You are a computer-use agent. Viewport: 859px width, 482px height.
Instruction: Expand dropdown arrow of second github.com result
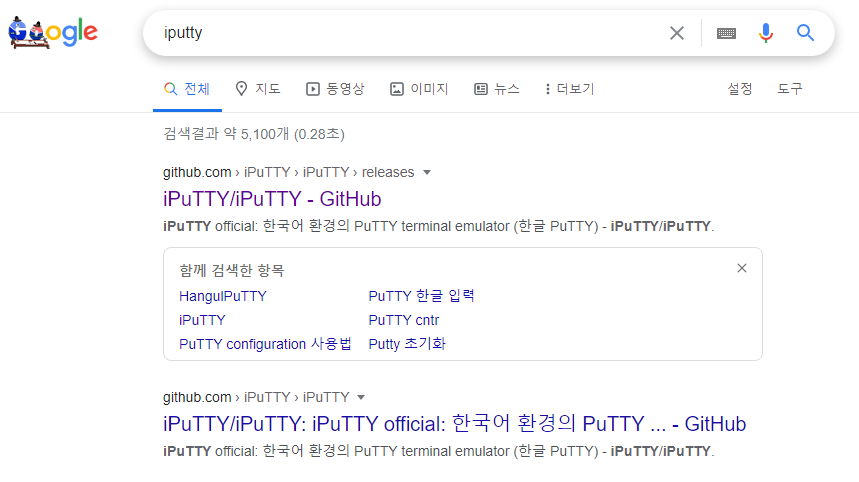[x=360, y=398]
